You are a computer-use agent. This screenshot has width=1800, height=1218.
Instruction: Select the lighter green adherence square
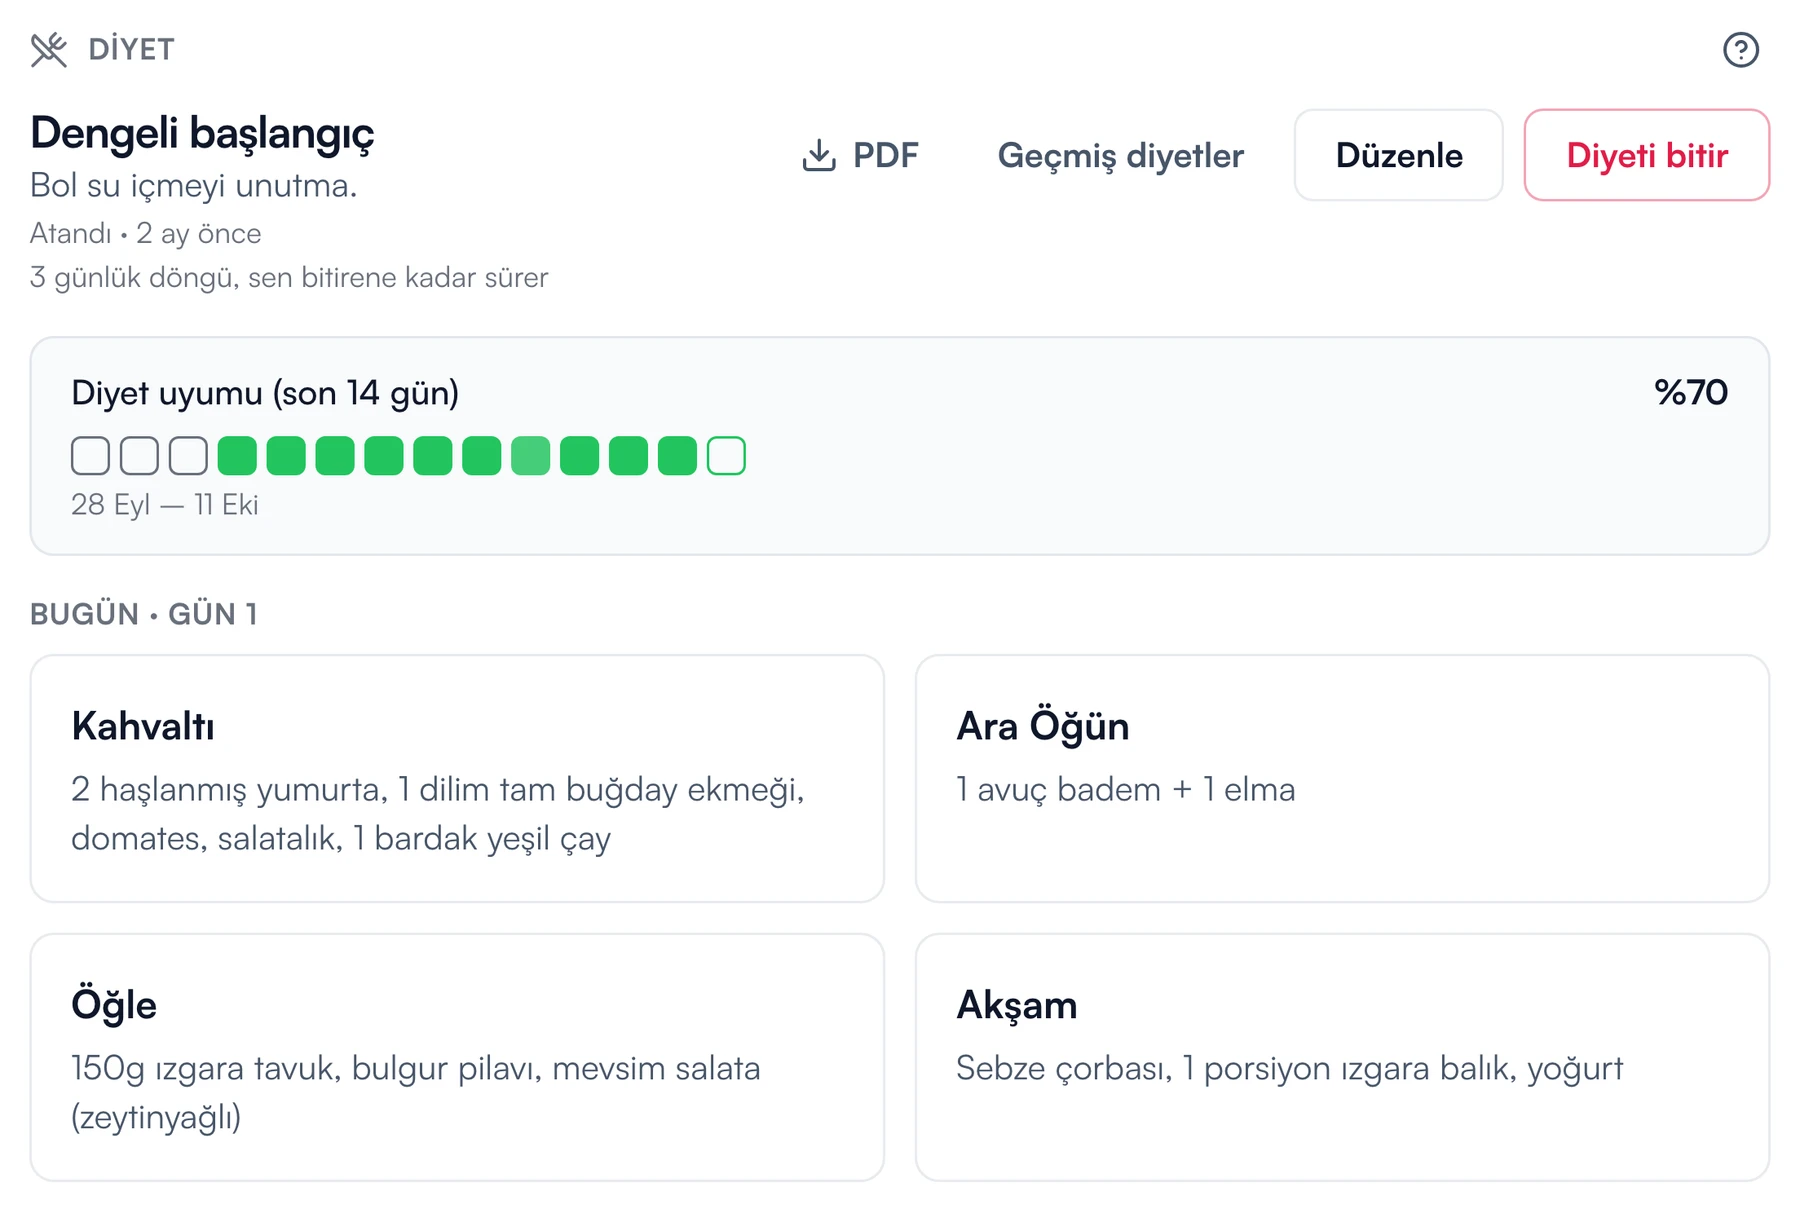pos(530,456)
